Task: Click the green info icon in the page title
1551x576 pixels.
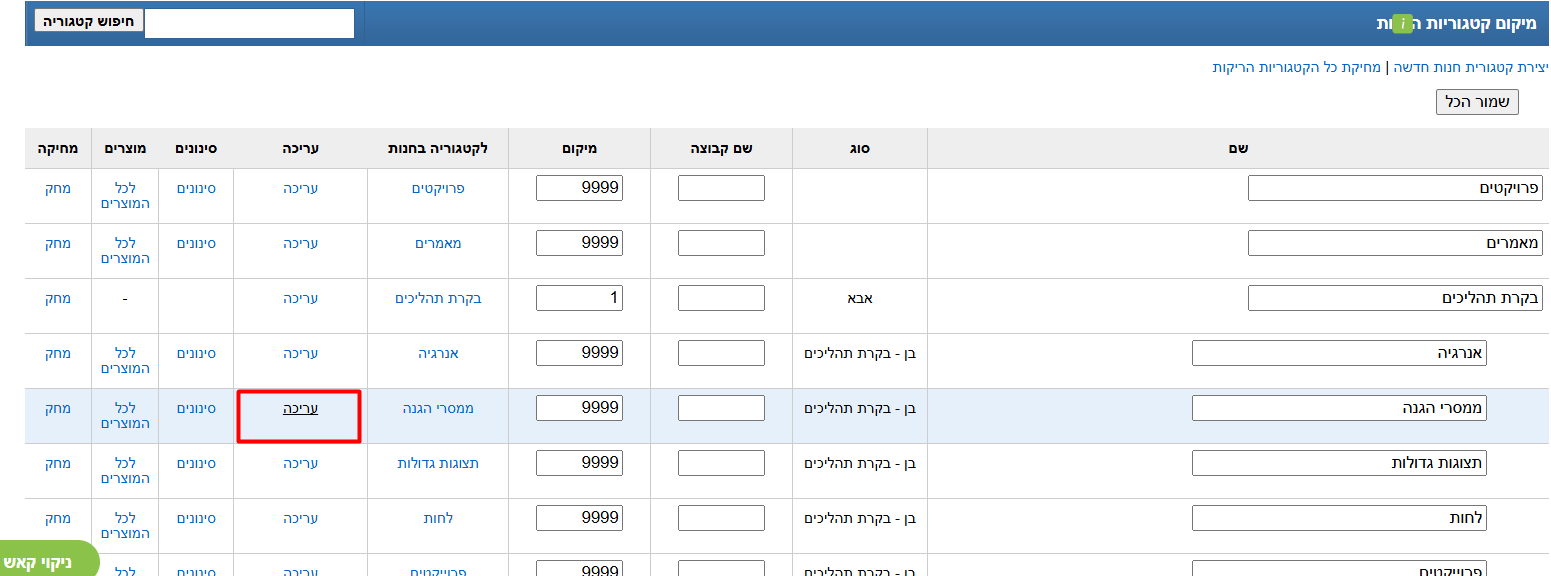Action: 1403,23
